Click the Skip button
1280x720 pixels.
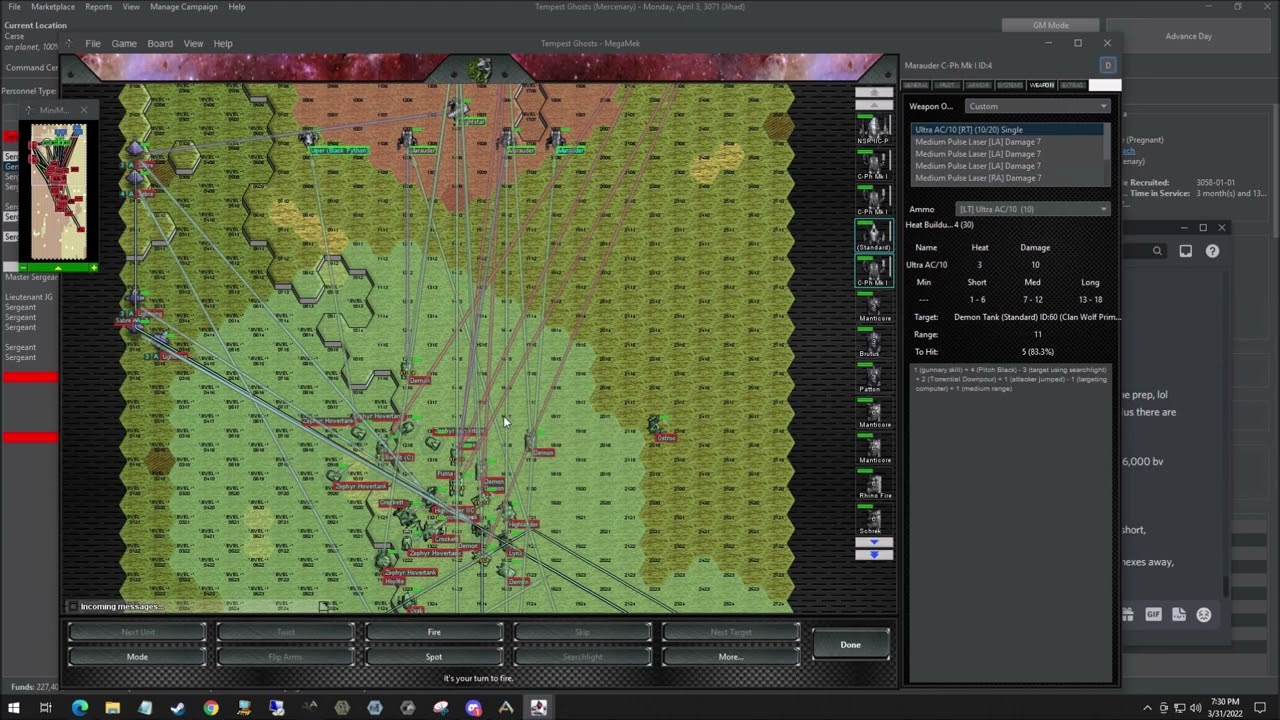pos(582,632)
